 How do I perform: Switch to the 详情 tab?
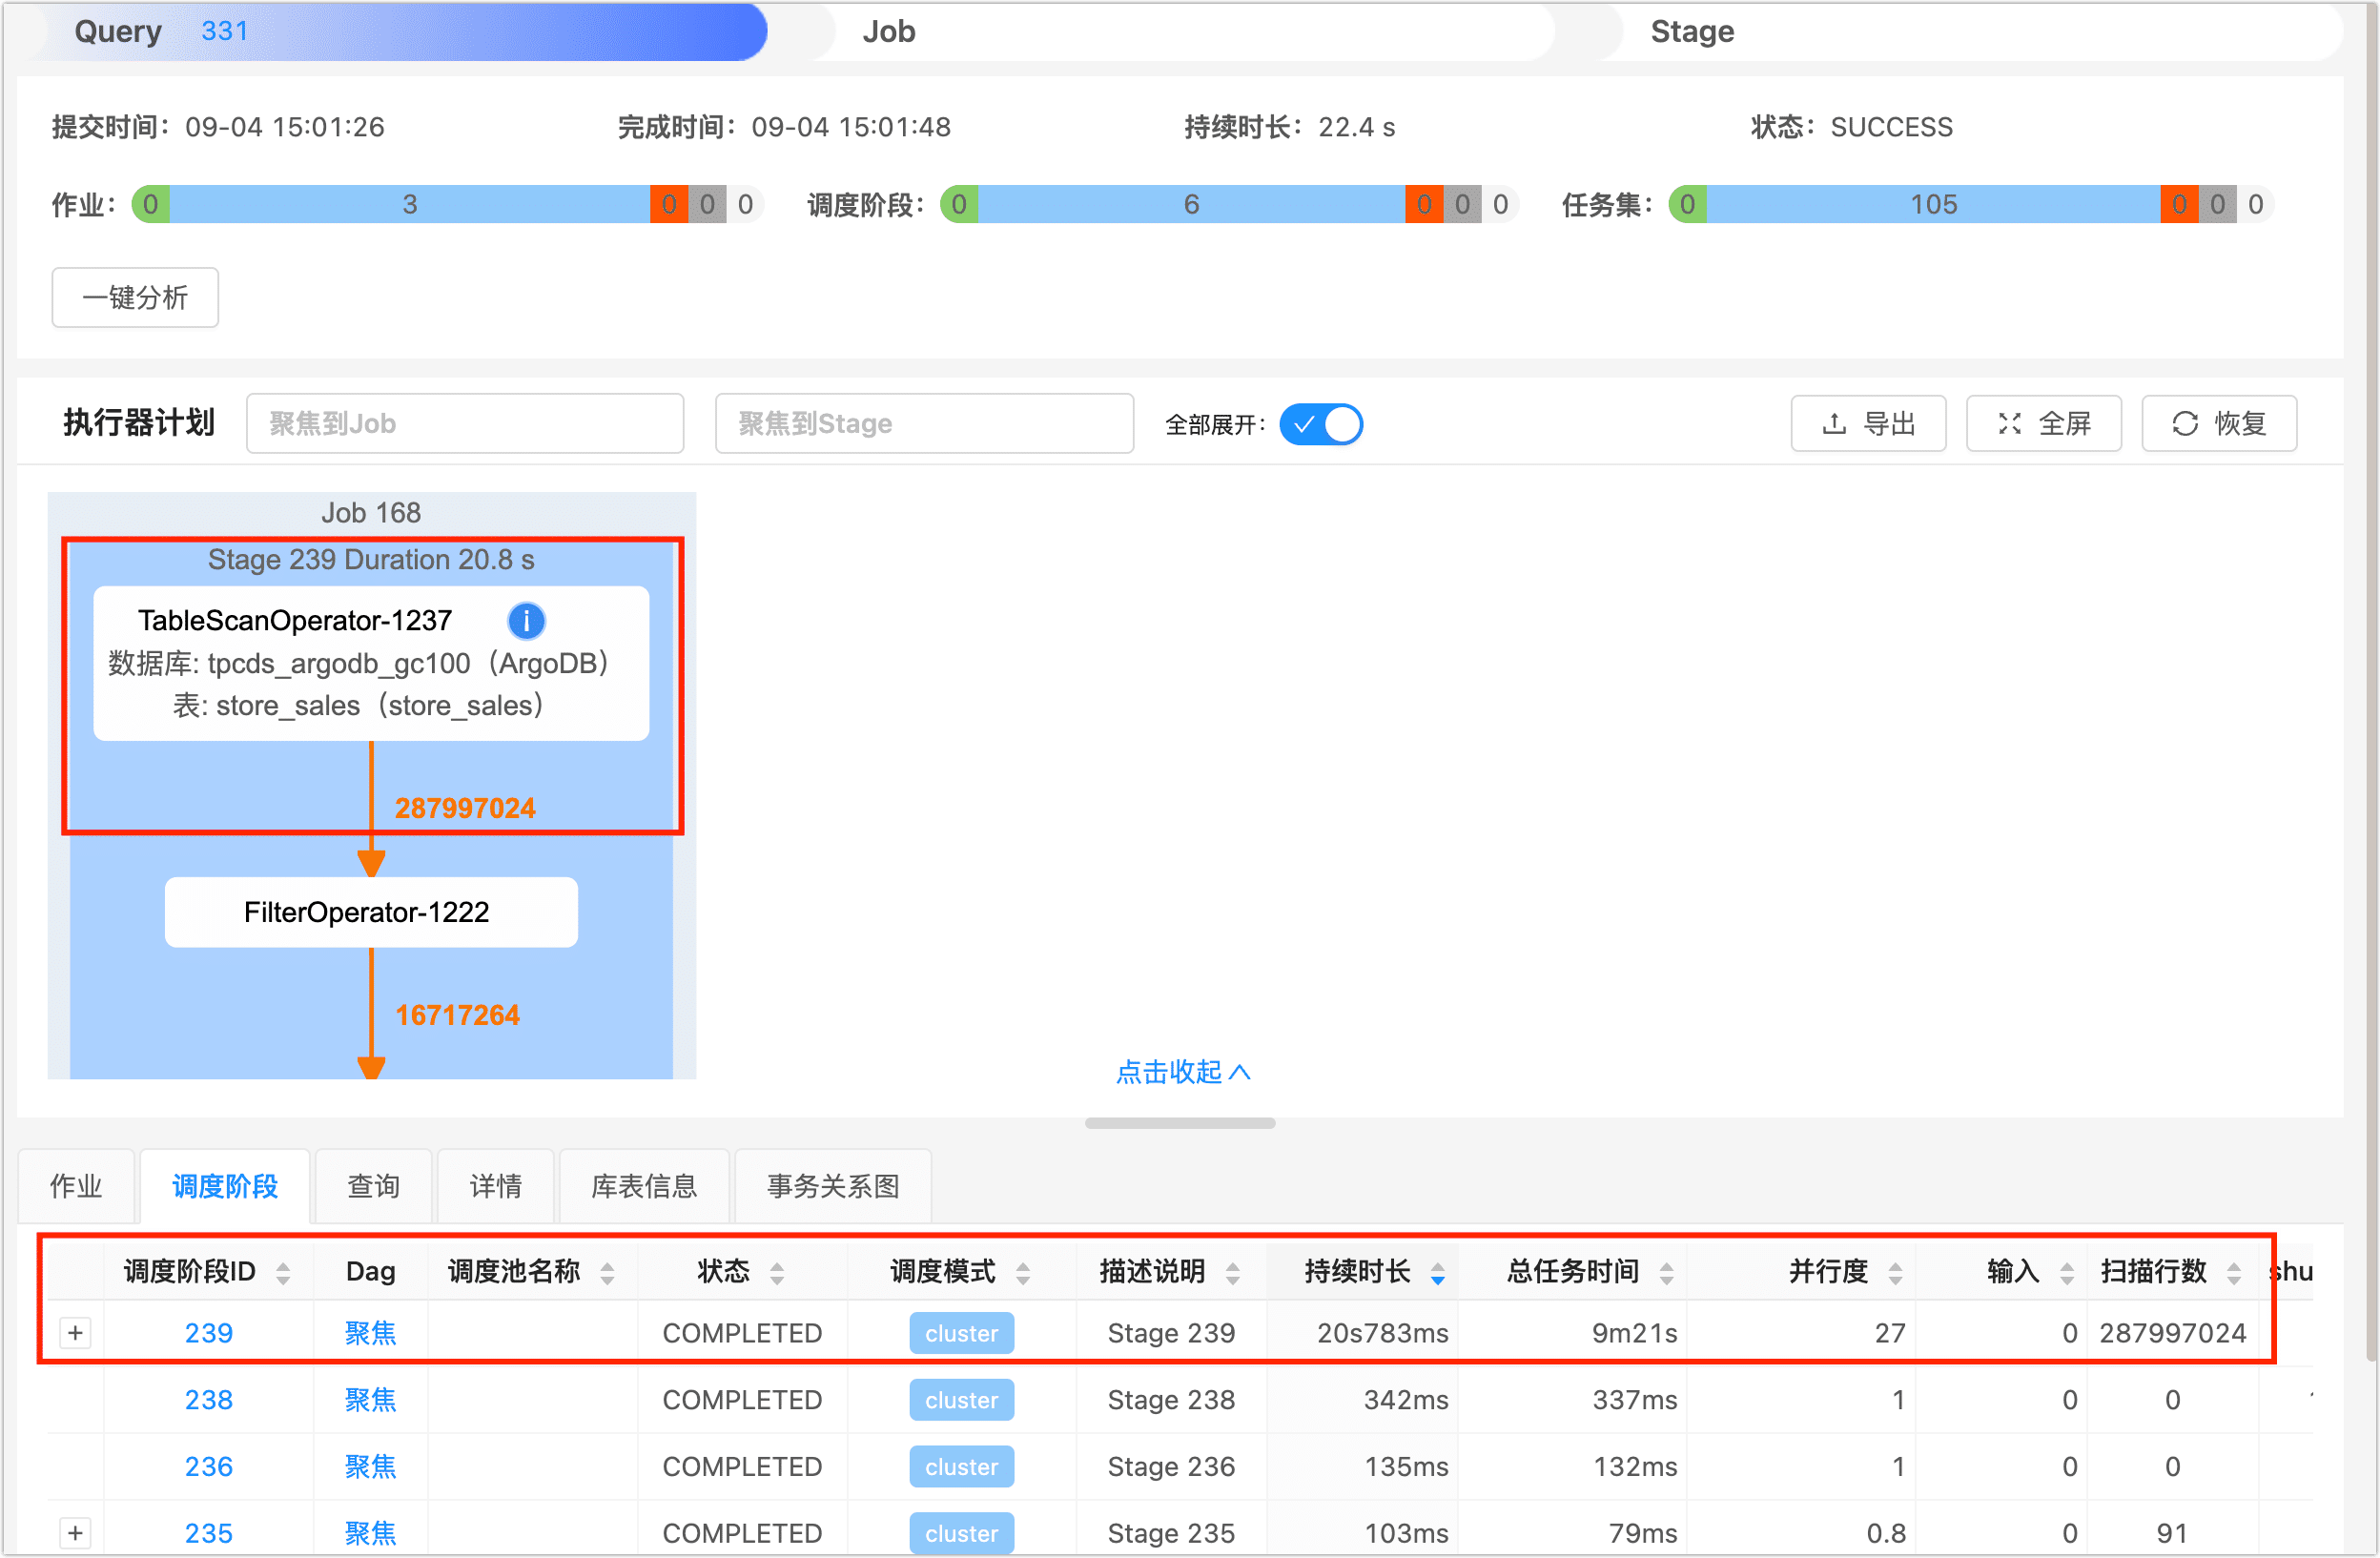tap(496, 1187)
